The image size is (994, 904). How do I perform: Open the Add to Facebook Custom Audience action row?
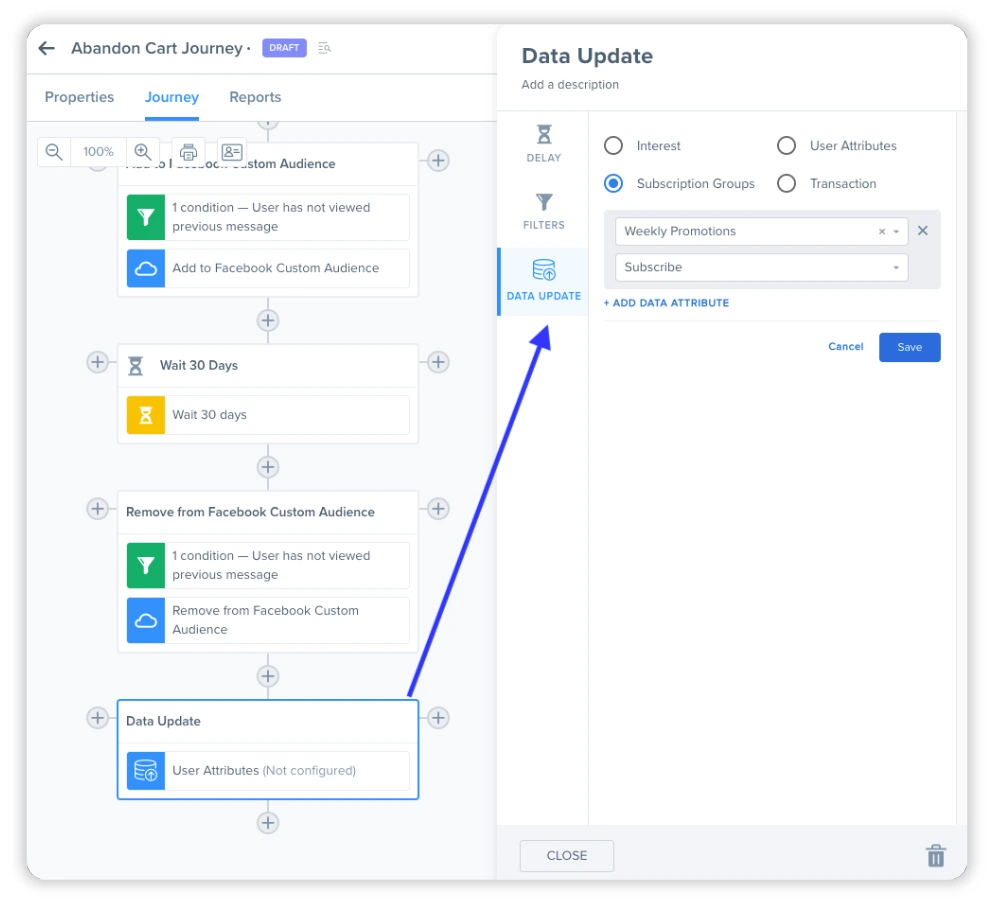[x=268, y=268]
